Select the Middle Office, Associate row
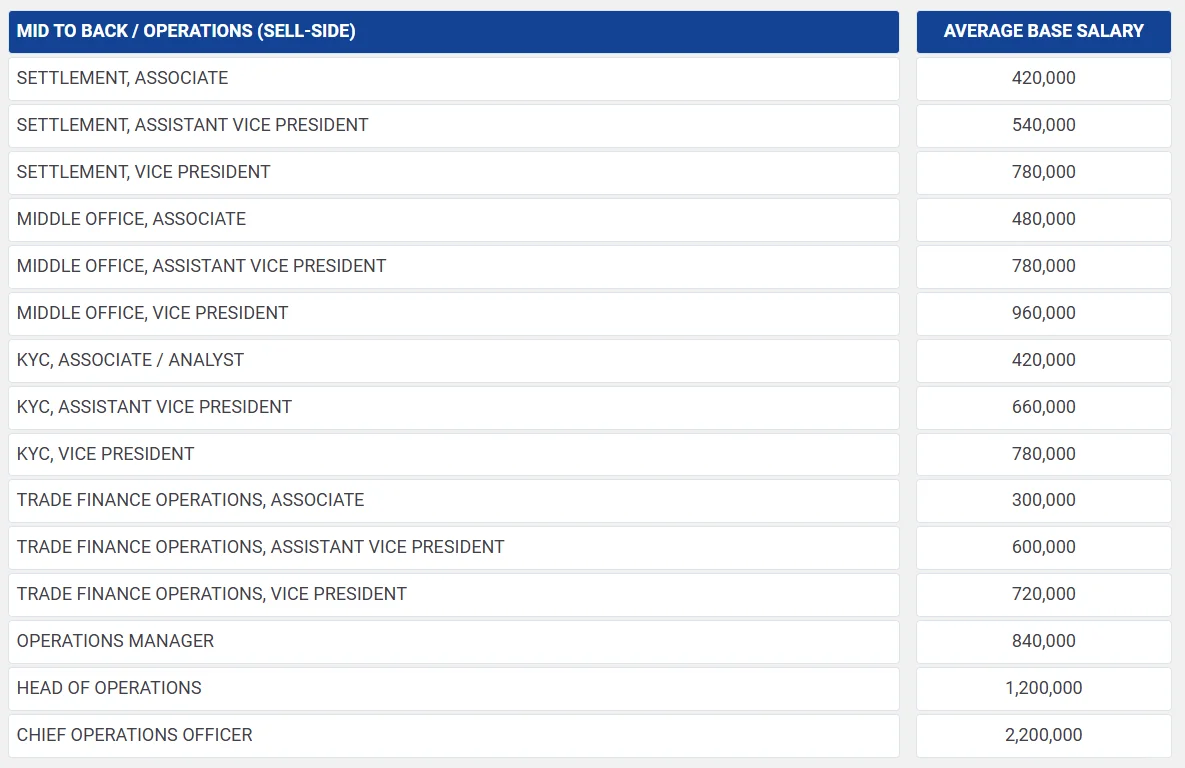Screen dimensions: 1185x768 click(x=131, y=219)
